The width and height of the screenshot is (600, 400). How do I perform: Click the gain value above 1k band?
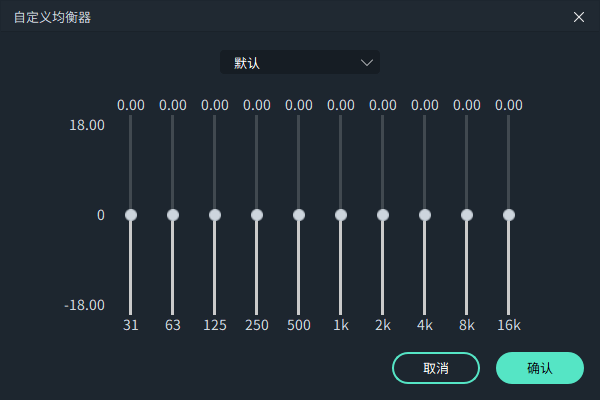341,105
